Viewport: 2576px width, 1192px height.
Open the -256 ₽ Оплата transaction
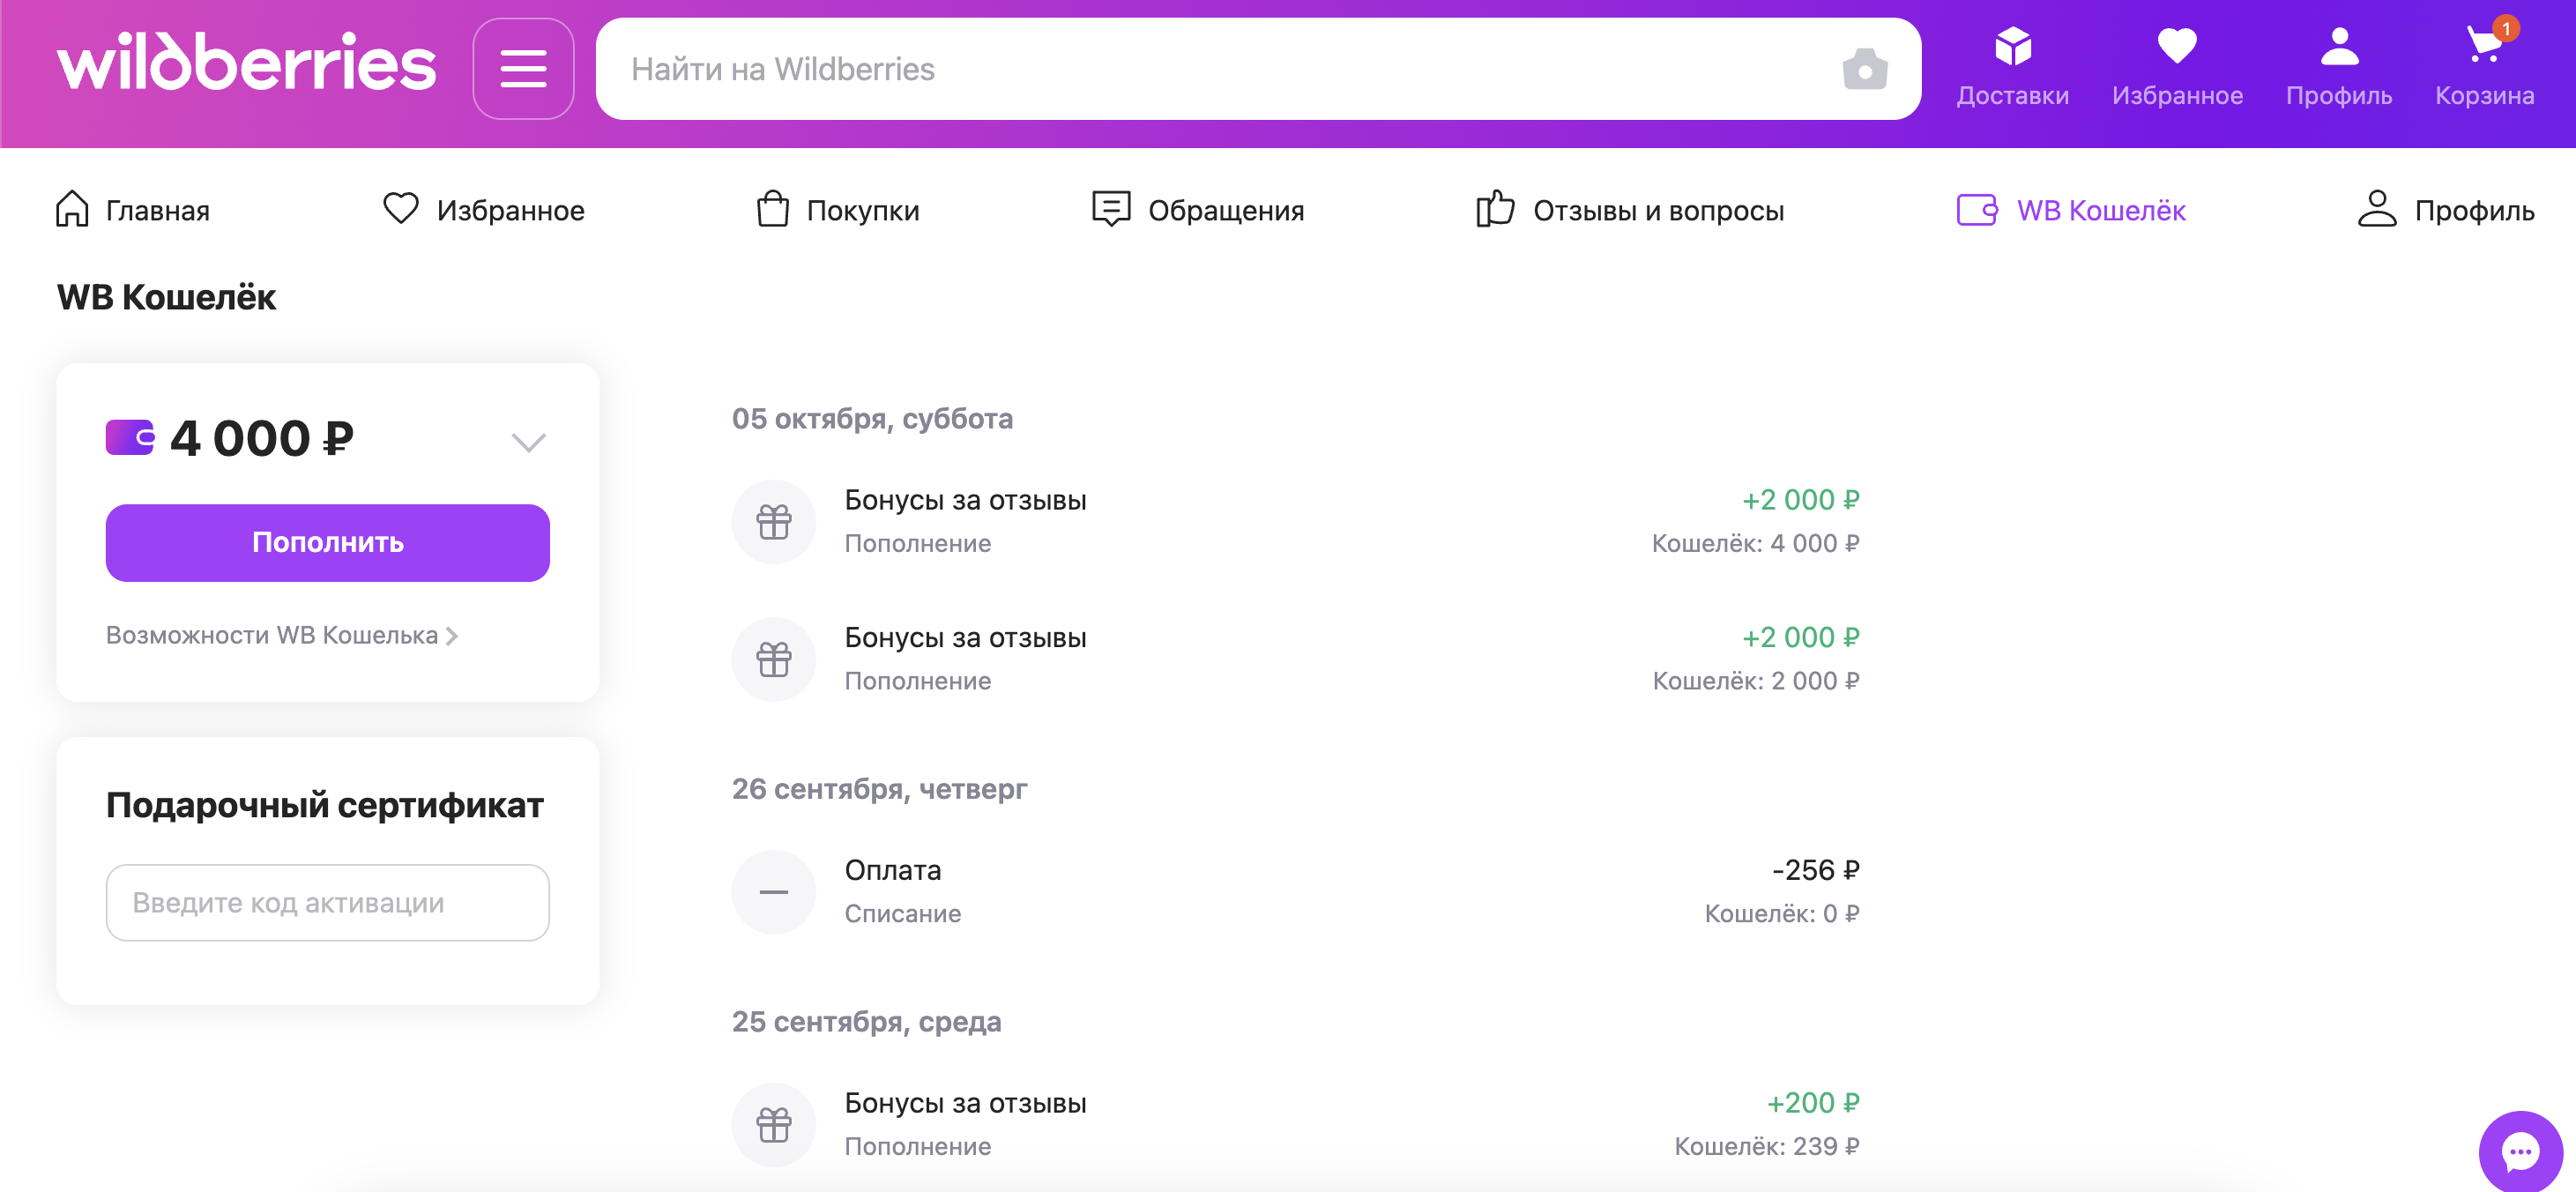click(x=1295, y=891)
